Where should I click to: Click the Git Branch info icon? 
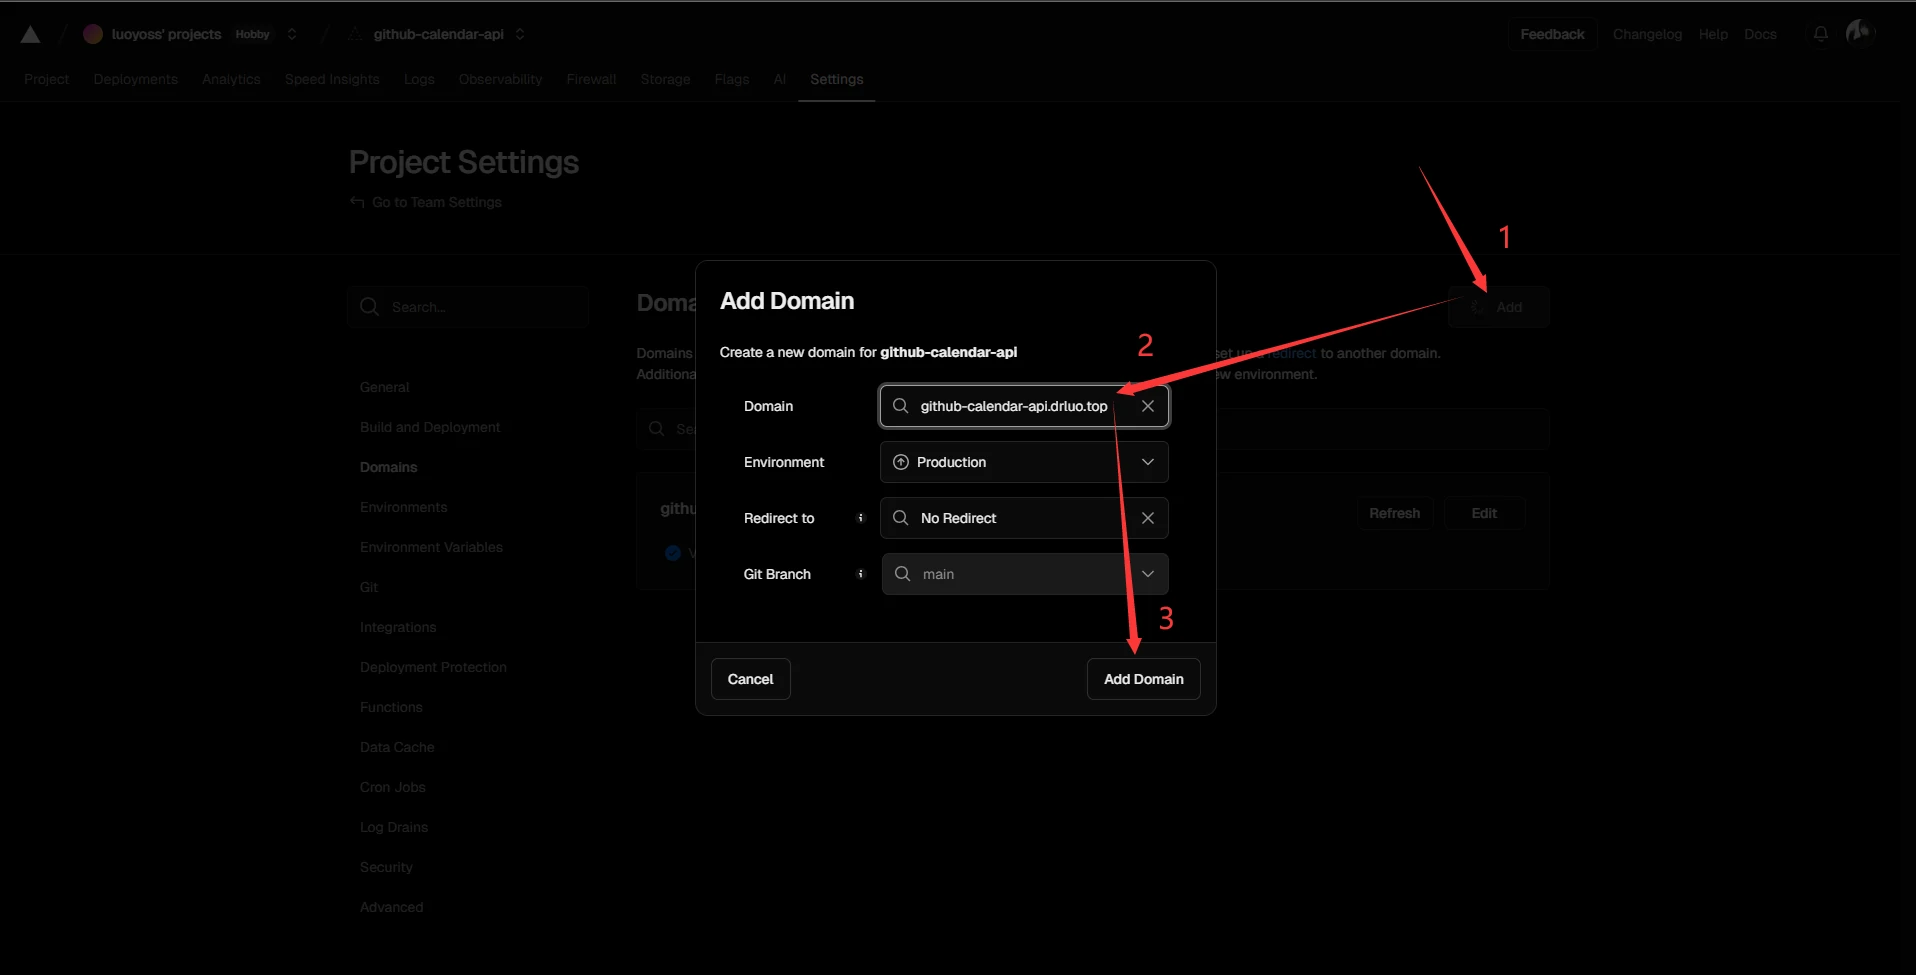coord(860,574)
